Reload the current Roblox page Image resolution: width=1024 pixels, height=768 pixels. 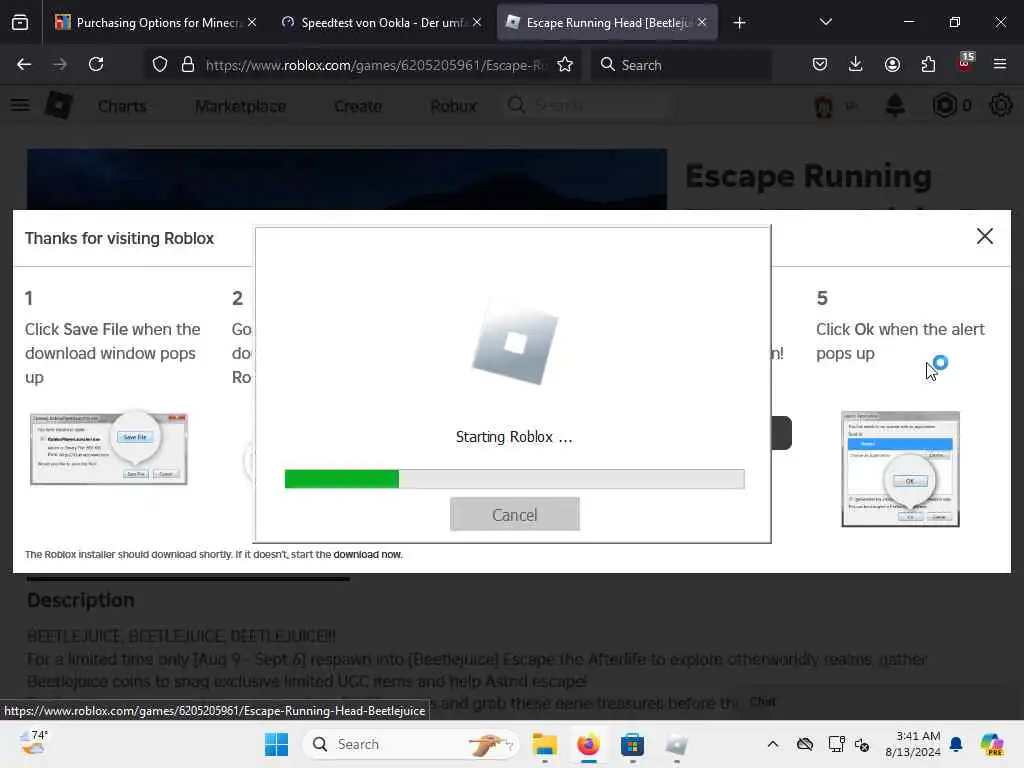pyautogui.click(x=96, y=64)
